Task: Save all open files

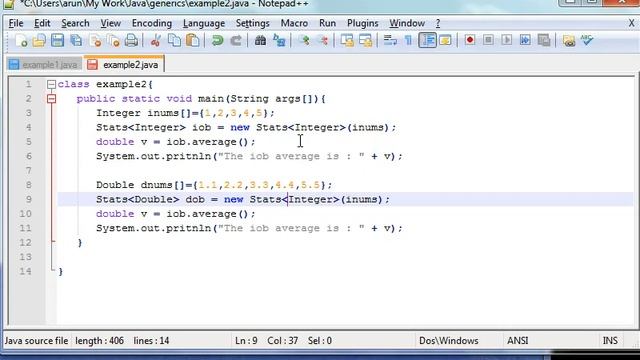Action: [76, 40]
